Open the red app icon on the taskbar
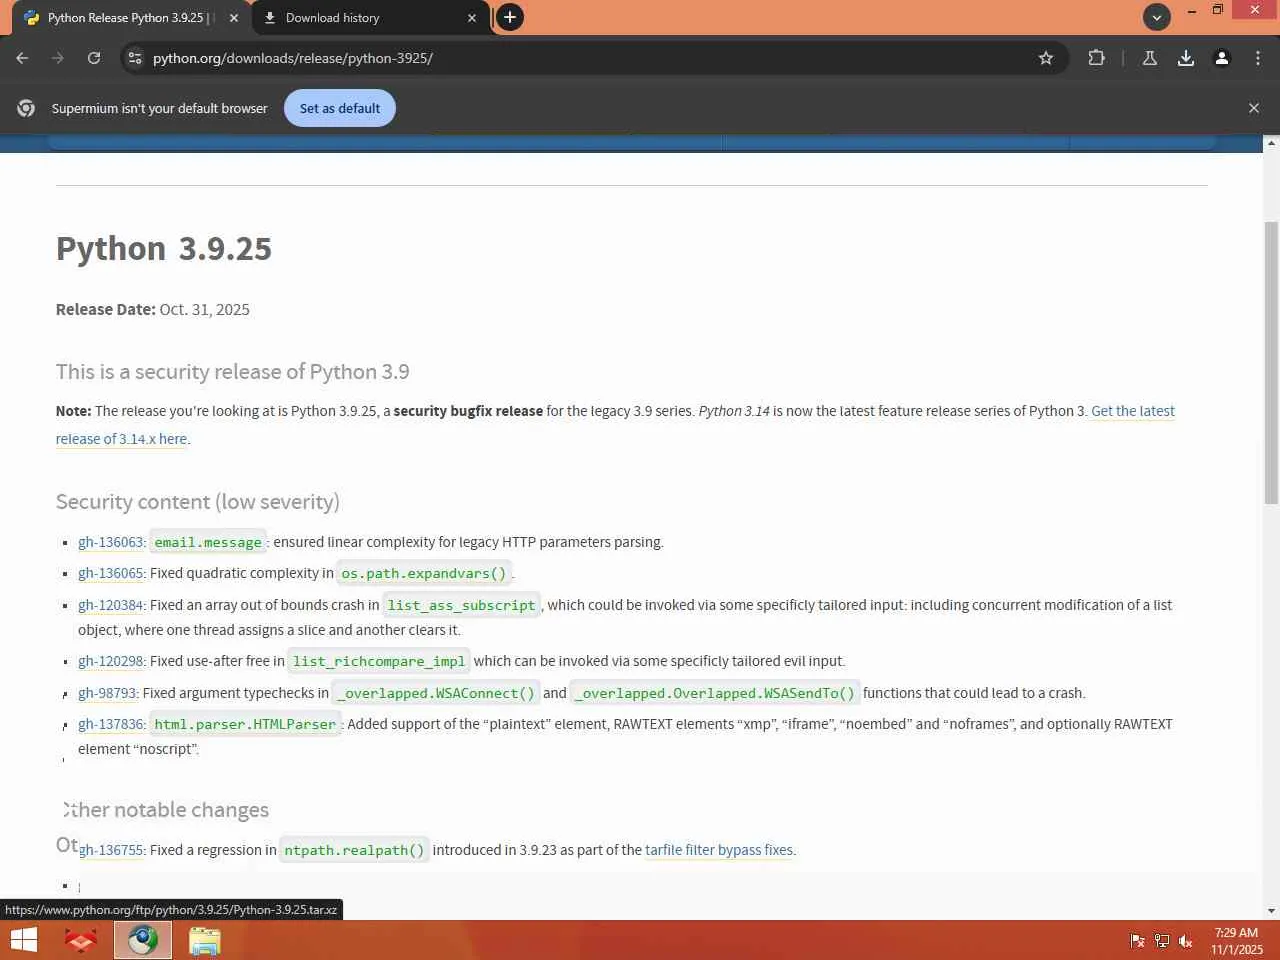The image size is (1280, 960). 81,940
